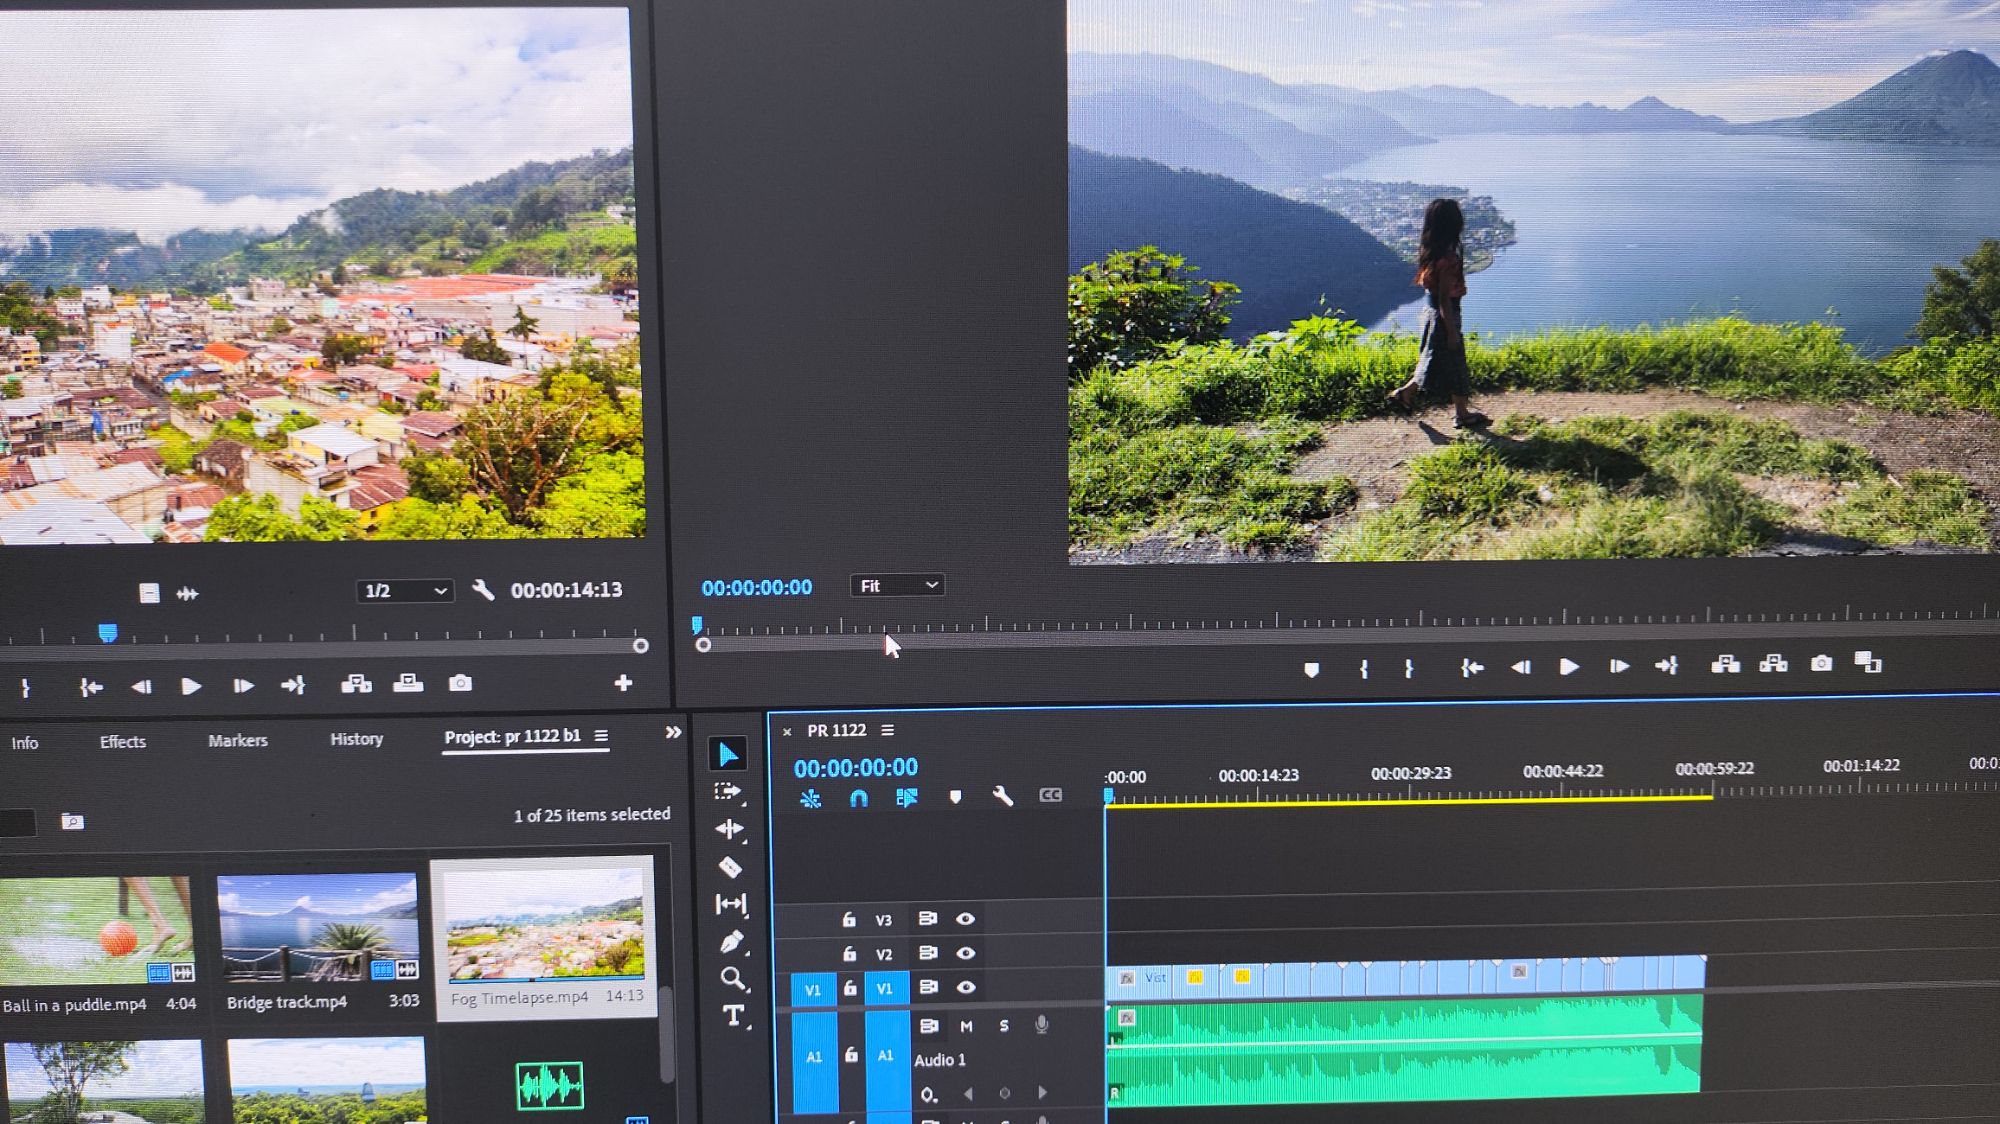
Task: Open the Source playback resolution 1/2 dropdown
Action: [x=405, y=591]
